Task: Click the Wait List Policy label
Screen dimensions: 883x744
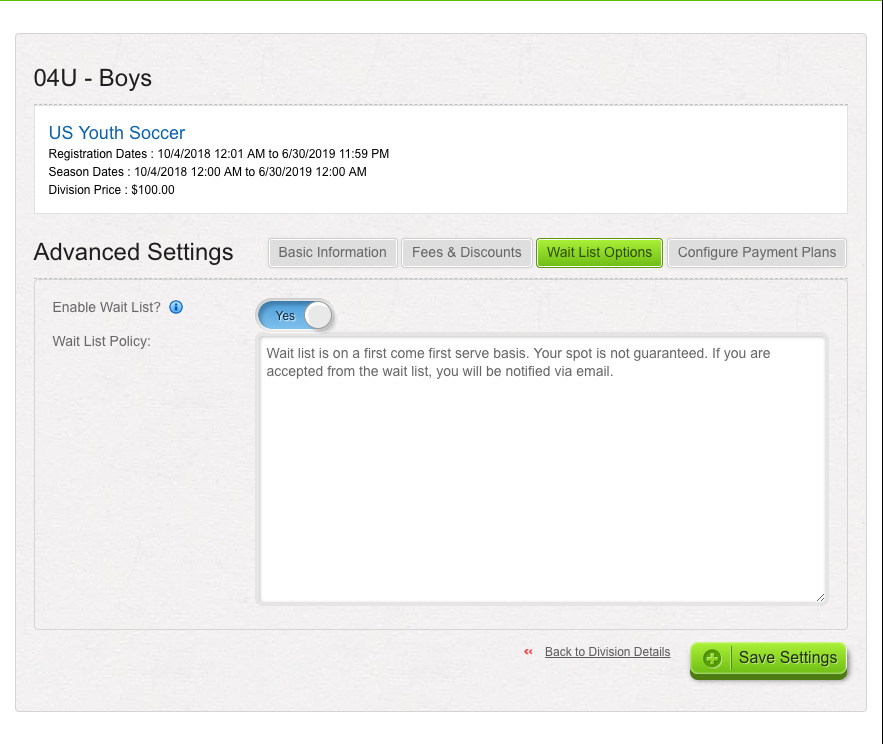Action: pos(101,341)
